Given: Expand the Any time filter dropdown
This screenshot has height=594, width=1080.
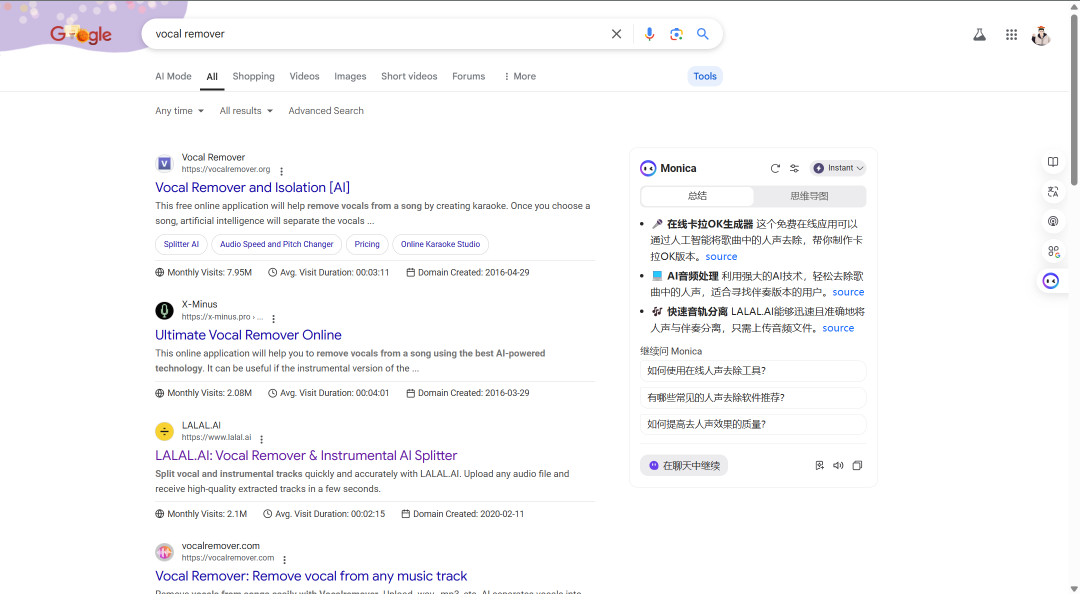Looking at the screenshot, I should click(x=179, y=111).
